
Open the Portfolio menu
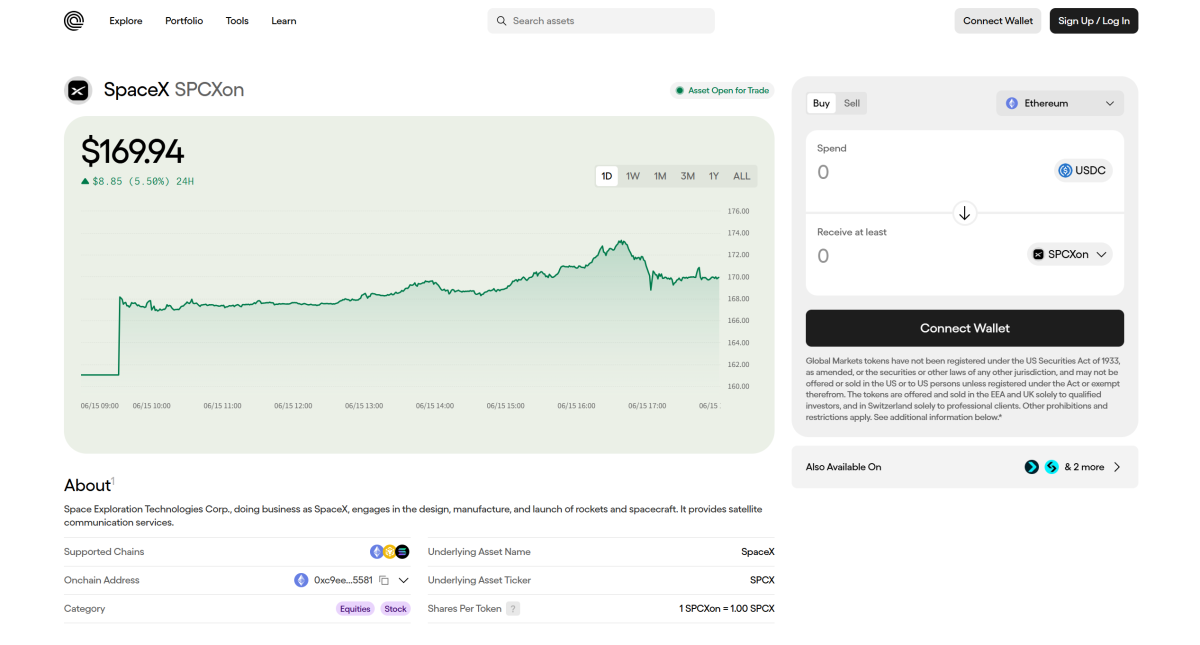pyautogui.click(x=184, y=21)
